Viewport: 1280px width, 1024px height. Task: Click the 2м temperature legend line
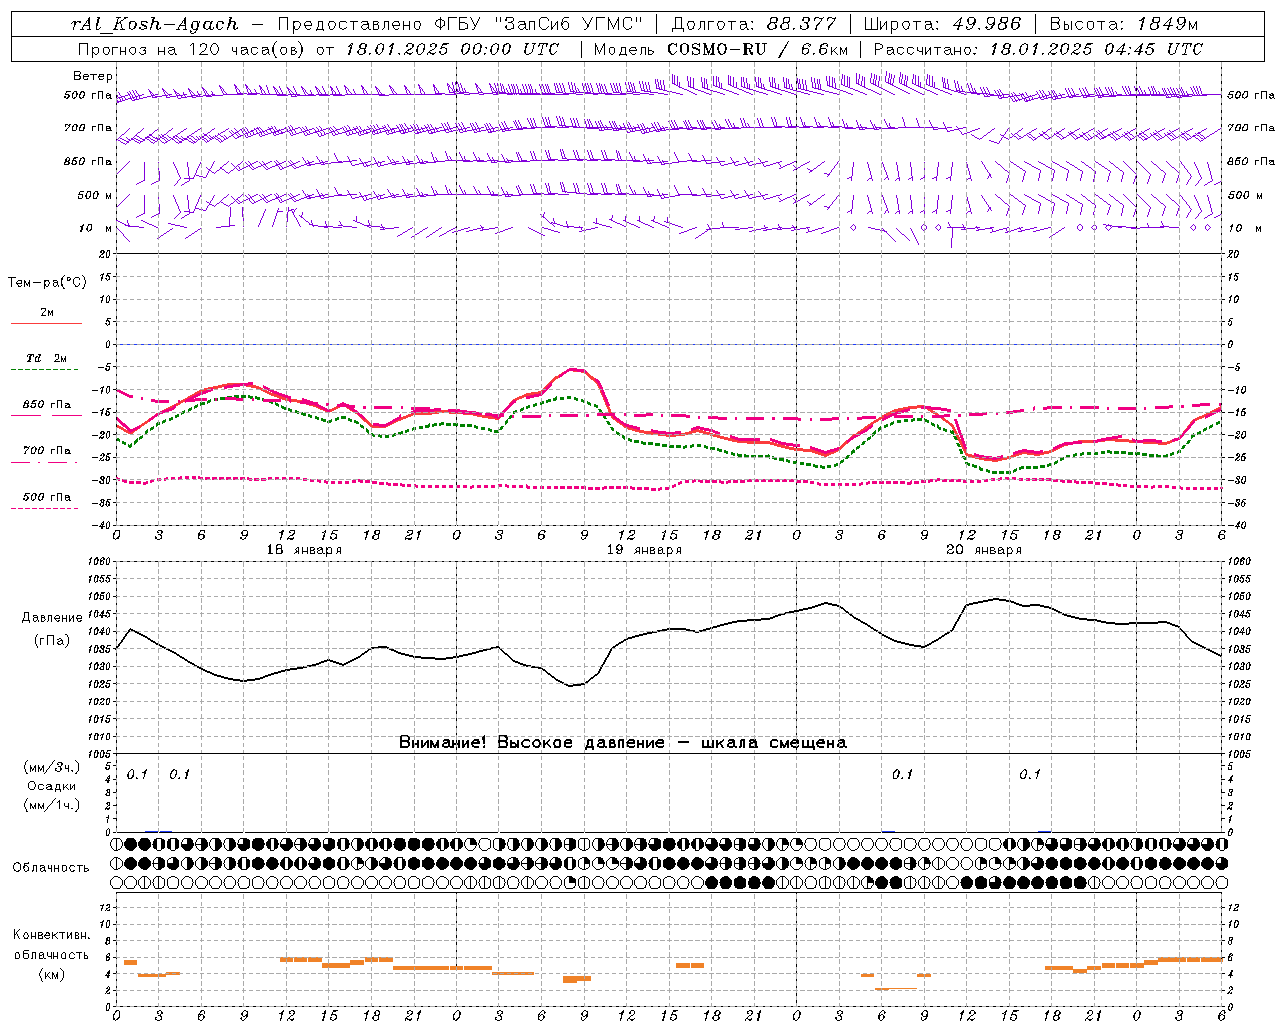coord(47,316)
